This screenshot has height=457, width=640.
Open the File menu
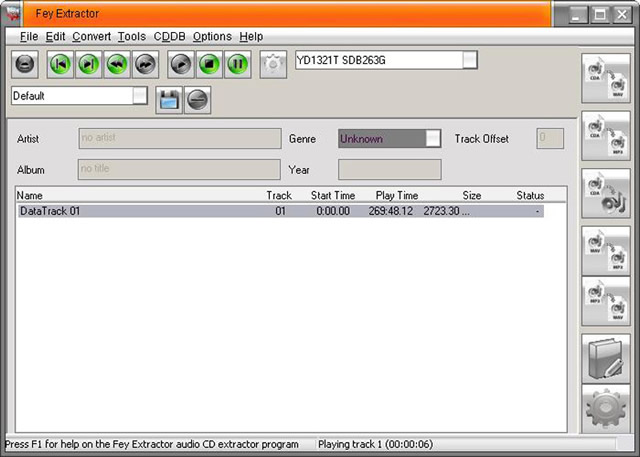point(29,37)
